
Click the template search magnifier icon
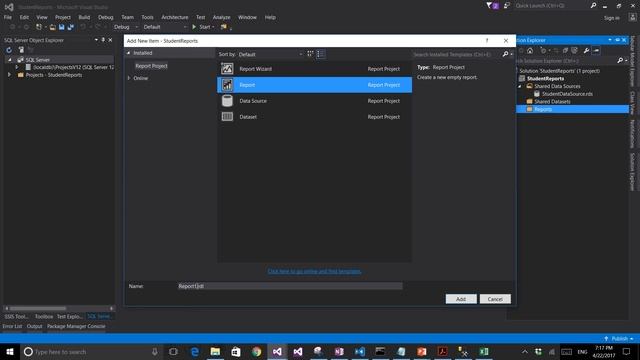[505, 54]
